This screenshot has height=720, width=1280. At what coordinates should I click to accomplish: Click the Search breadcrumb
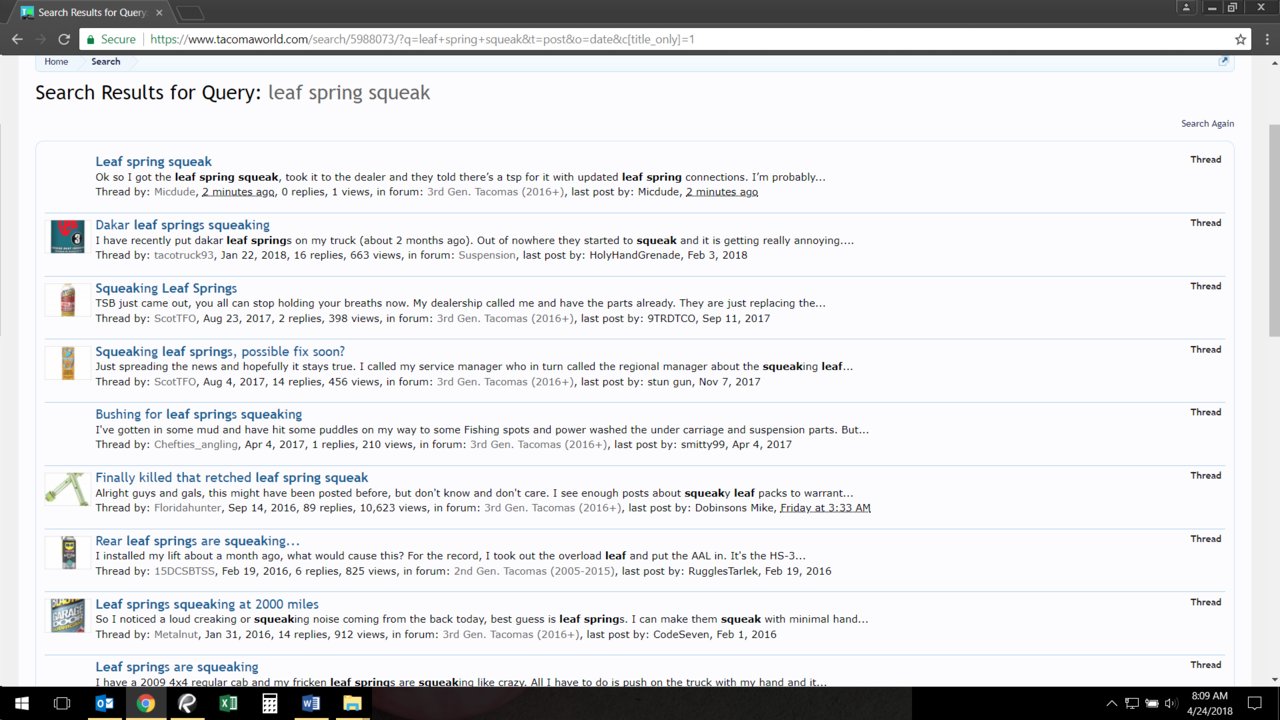(106, 62)
